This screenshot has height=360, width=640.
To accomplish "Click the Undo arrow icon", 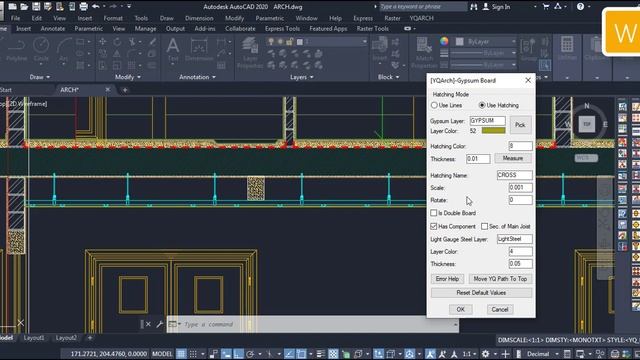I will coord(96,6).
